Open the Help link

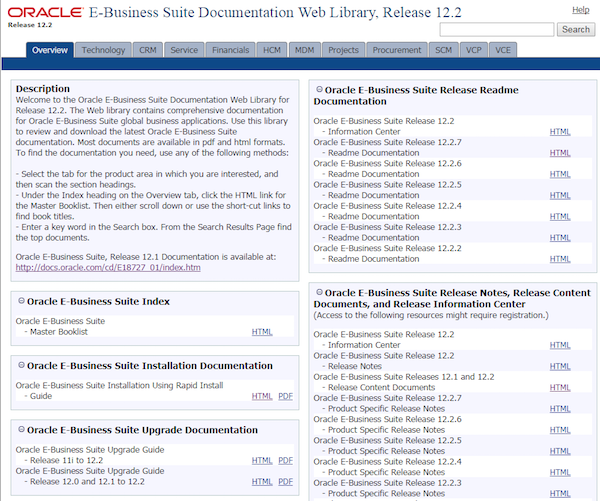580,10
